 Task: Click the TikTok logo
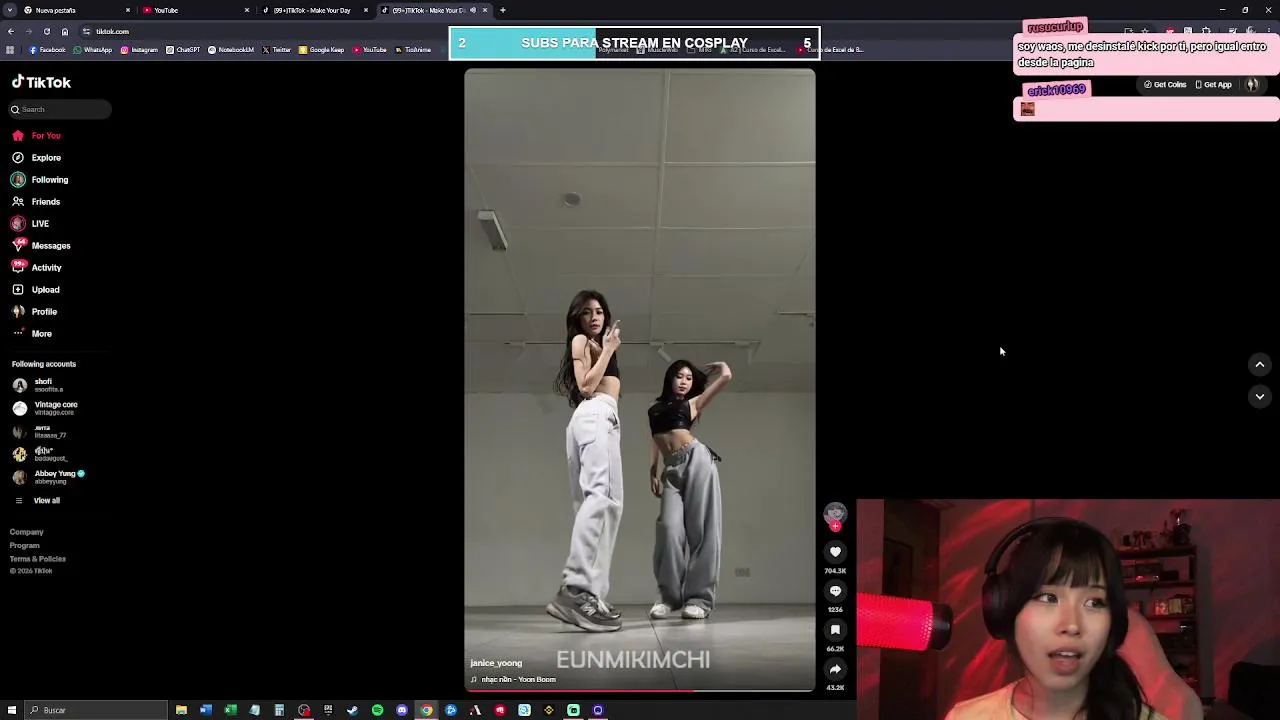coord(41,82)
